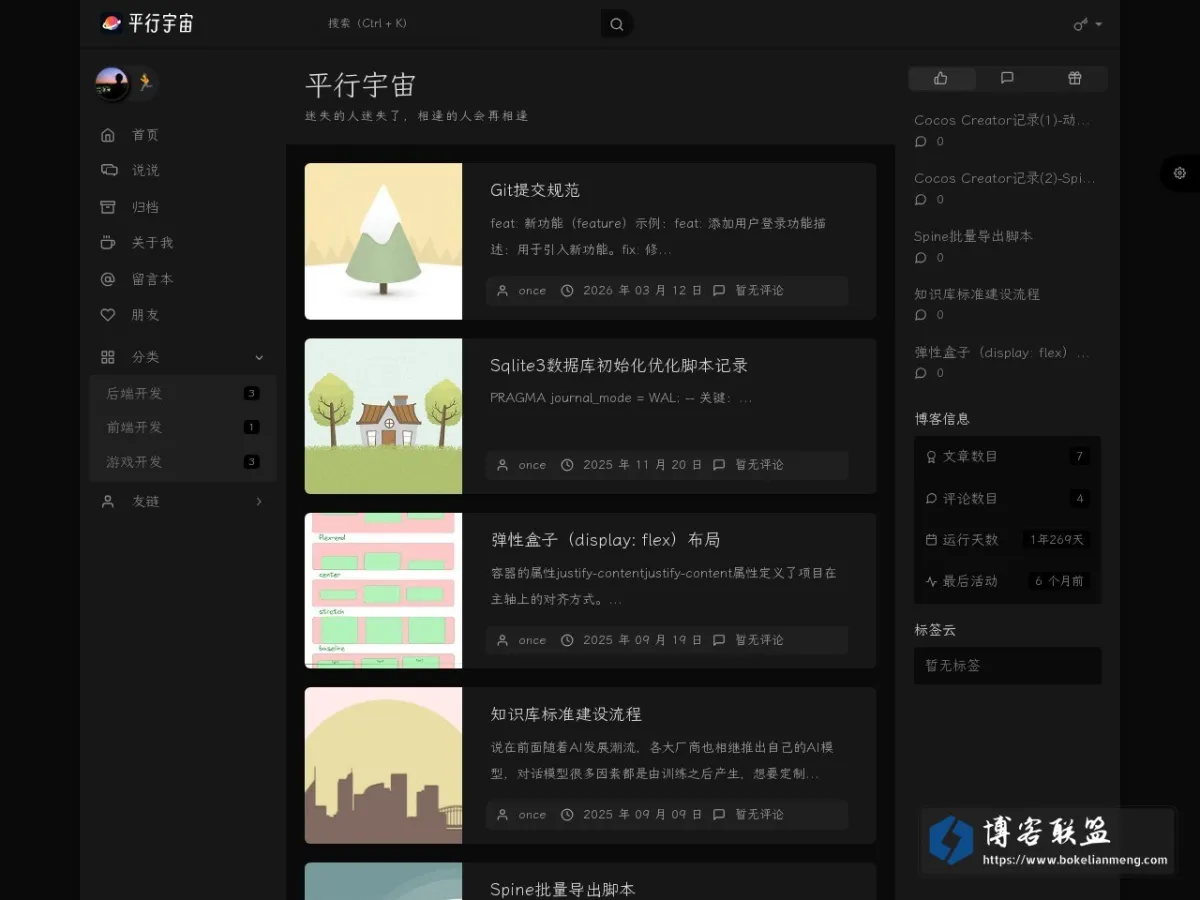Image resolution: width=1200 pixels, height=900 pixels.
Task: Click the user avatar in sidebar
Action: point(112,84)
